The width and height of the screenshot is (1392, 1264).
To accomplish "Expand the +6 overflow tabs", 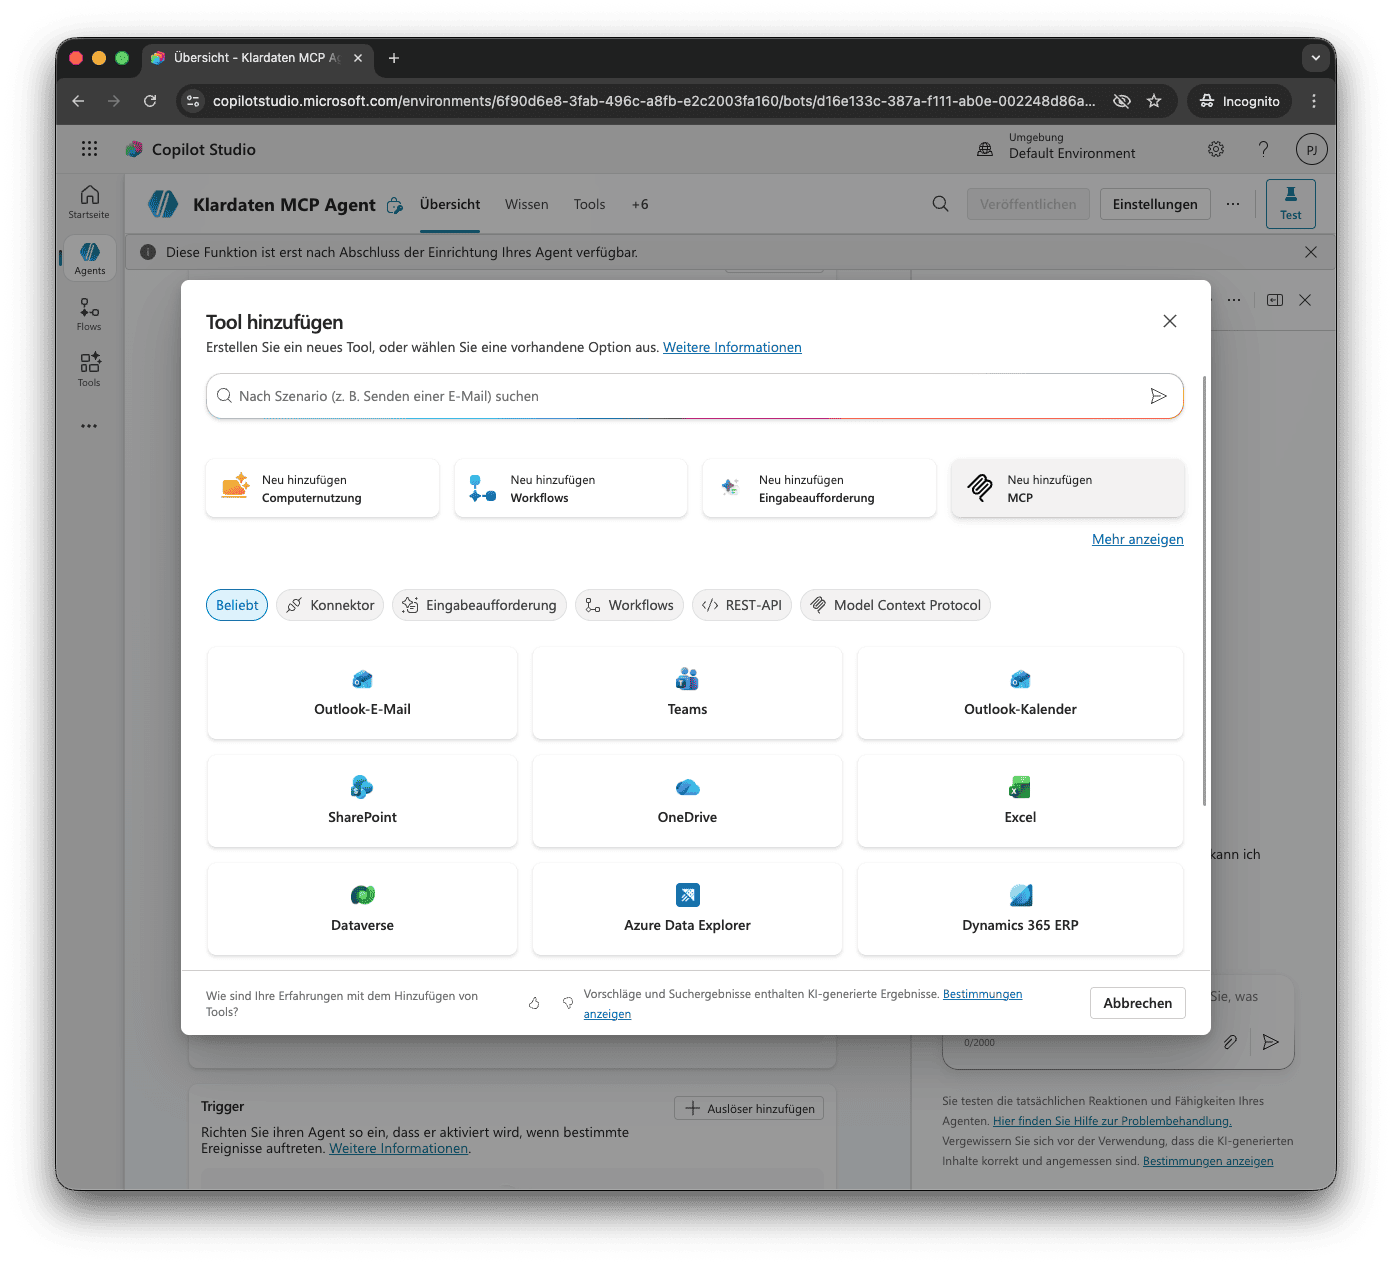I will point(640,204).
